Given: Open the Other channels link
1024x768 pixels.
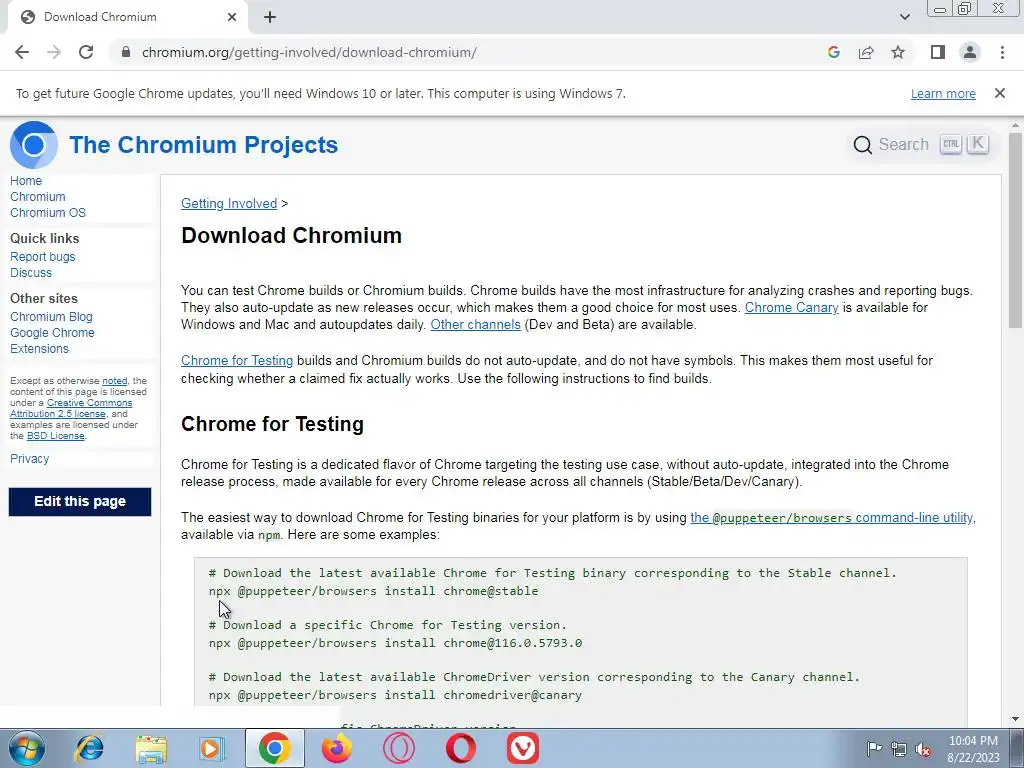Looking at the screenshot, I should pos(475,325).
